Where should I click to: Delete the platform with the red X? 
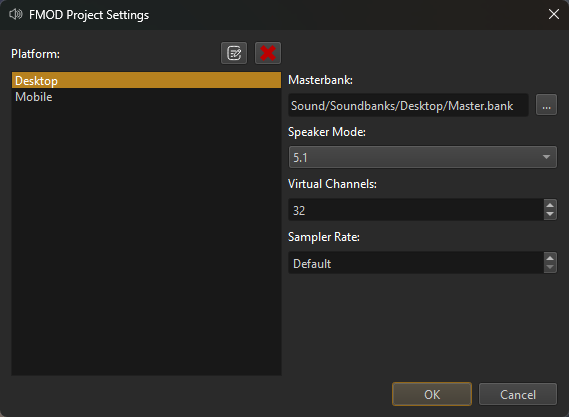pyautogui.click(x=268, y=53)
